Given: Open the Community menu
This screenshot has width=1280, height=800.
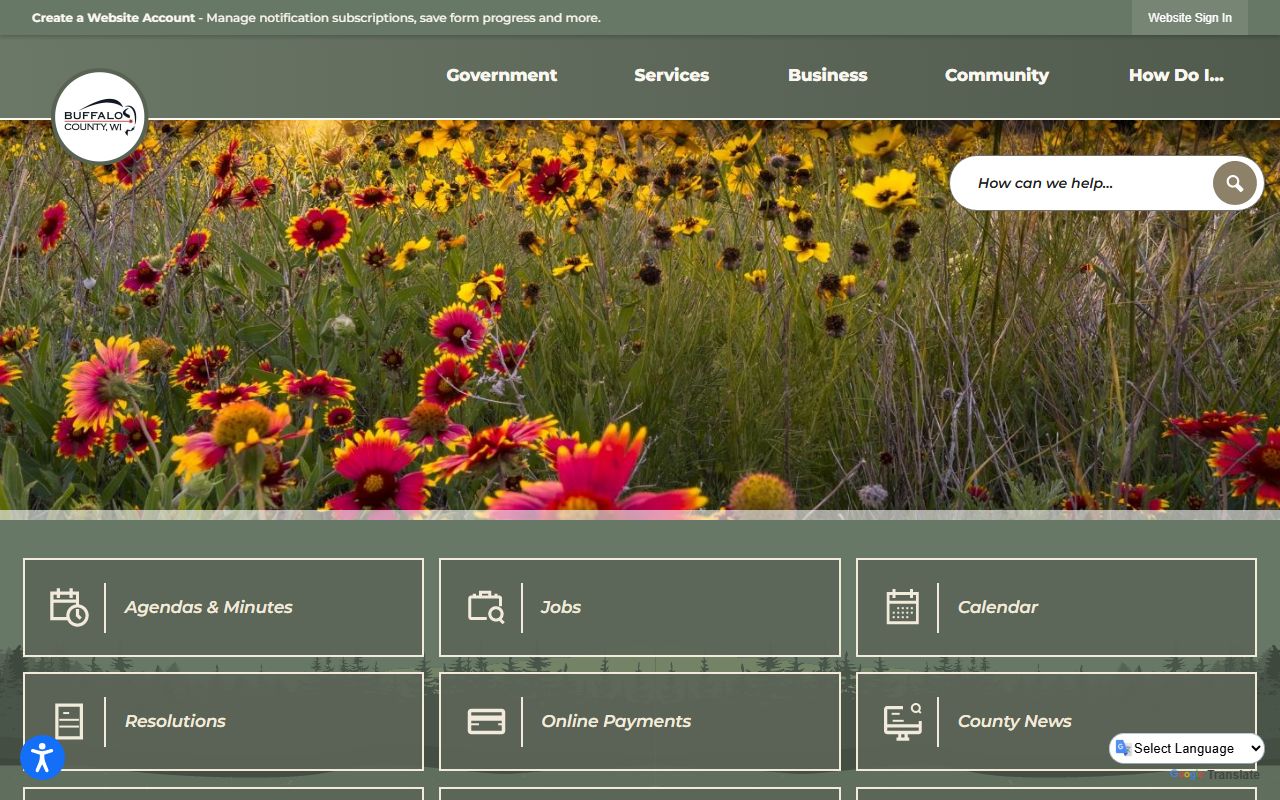Looking at the screenshot, I should tap(996, 75).
